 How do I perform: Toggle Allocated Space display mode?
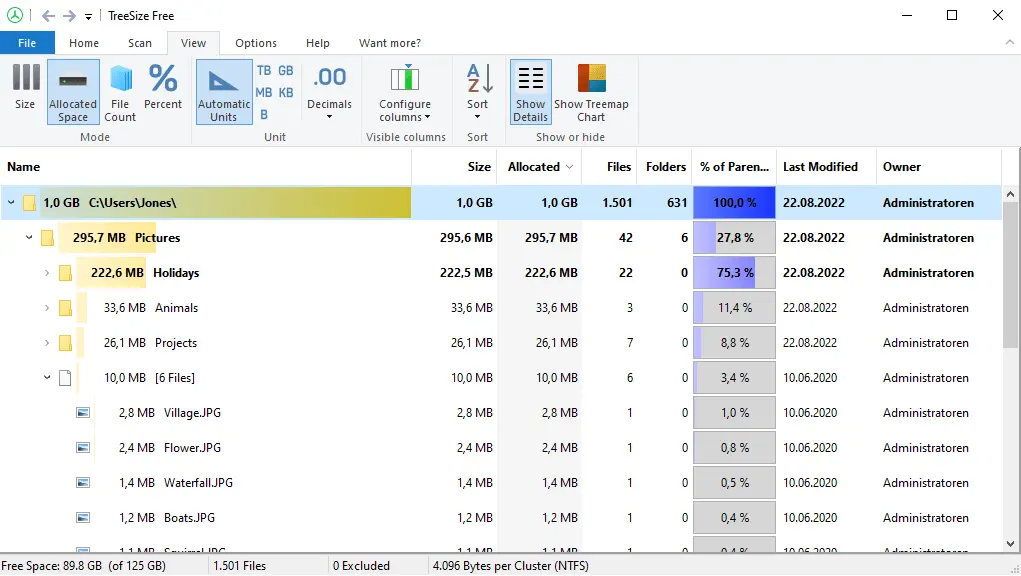point(72,91)
